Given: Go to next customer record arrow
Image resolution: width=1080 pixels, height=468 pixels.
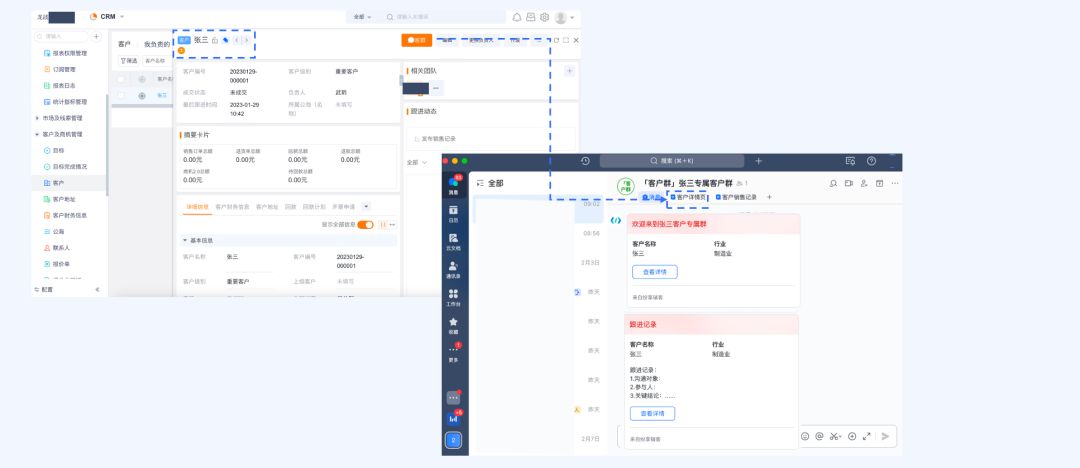Looking at the screenshot, I should [x=247, y=41].
